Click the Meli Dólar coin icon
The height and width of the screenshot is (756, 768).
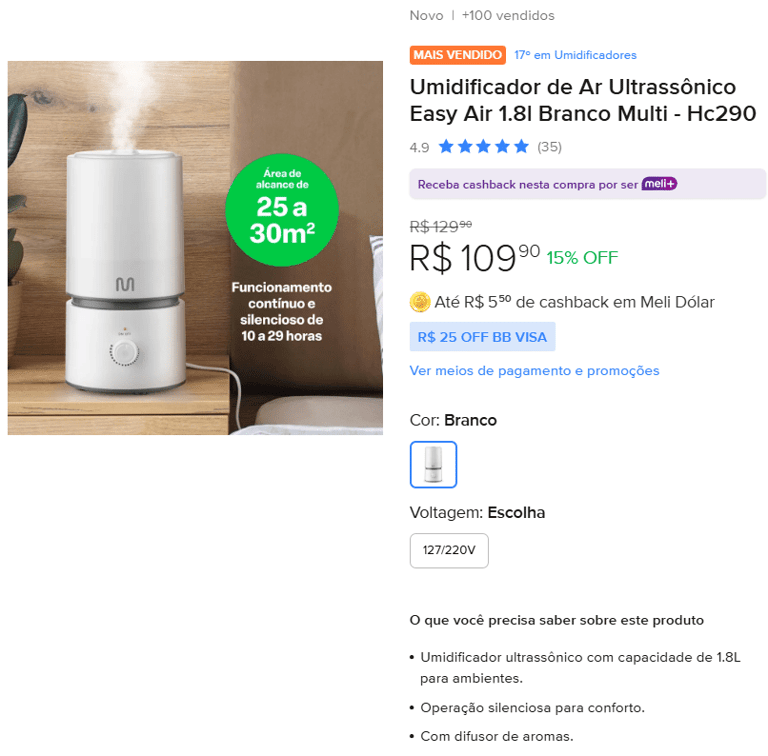tap(420, 302)
